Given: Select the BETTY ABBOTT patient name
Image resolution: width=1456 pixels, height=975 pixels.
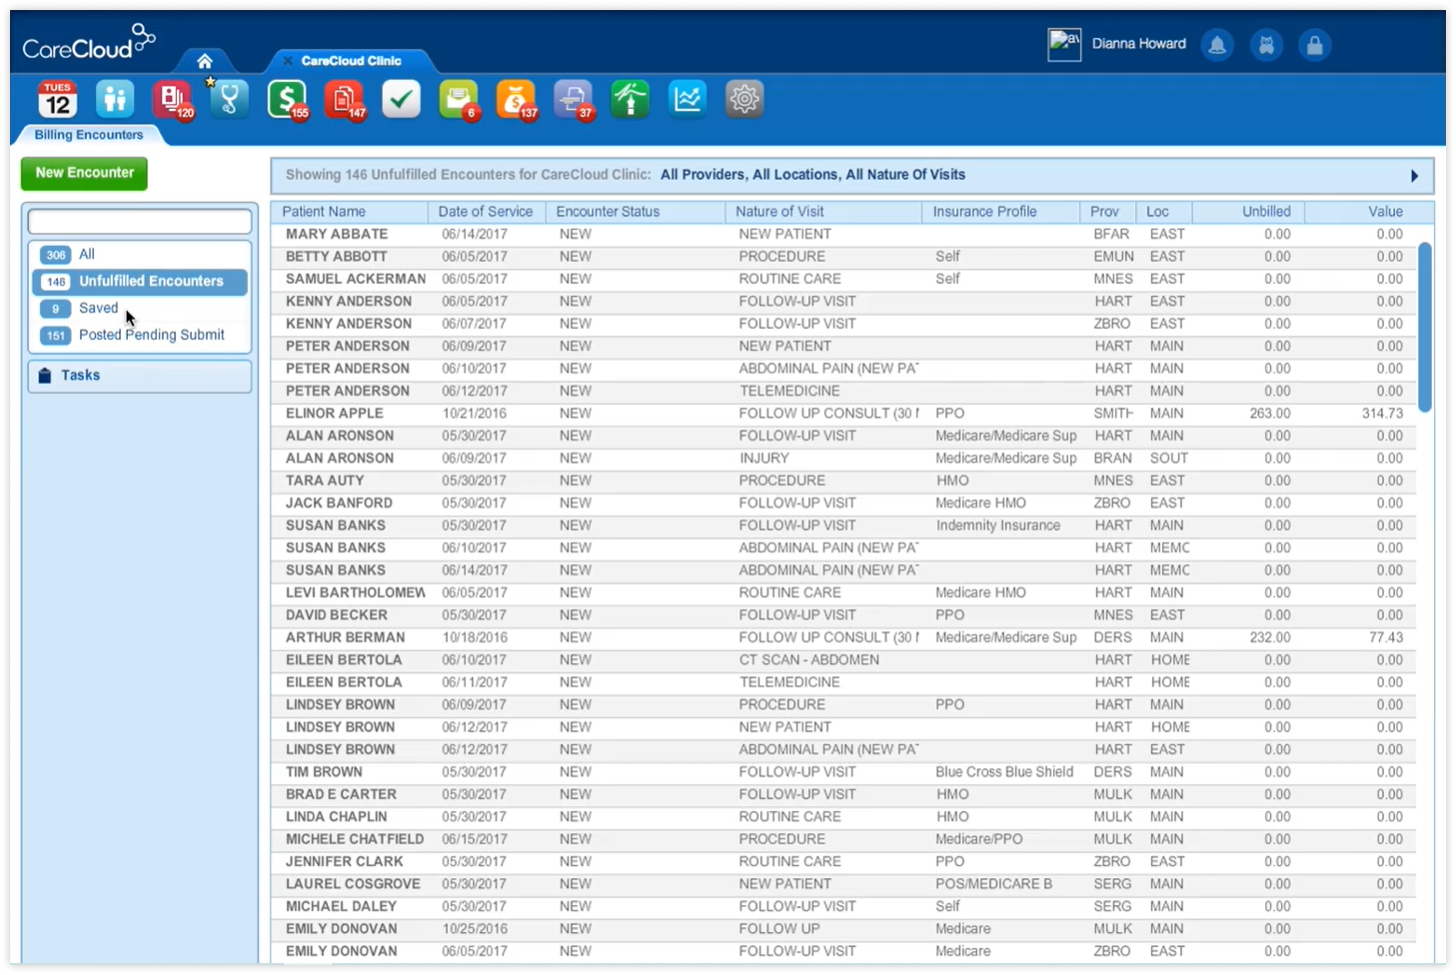Looking at the screenshot, I should coord(336,257).
